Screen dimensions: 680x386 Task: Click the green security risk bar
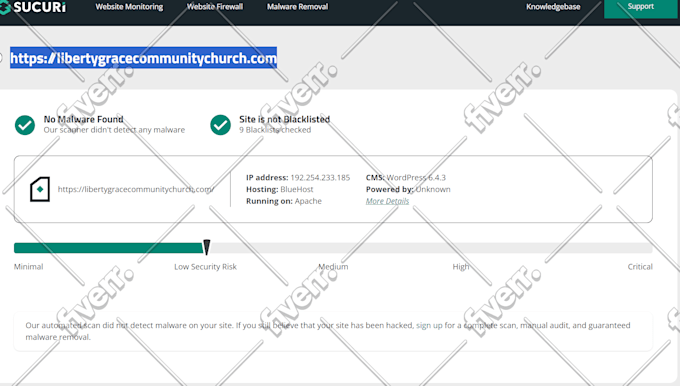108,248
